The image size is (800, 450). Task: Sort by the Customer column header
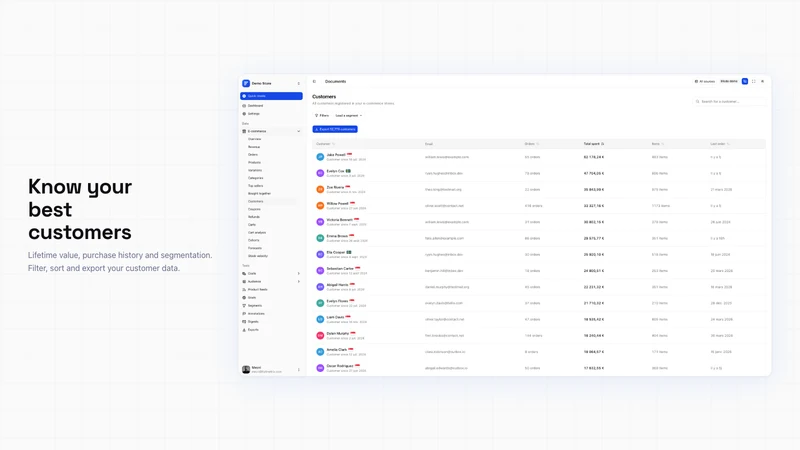[326, 144]
